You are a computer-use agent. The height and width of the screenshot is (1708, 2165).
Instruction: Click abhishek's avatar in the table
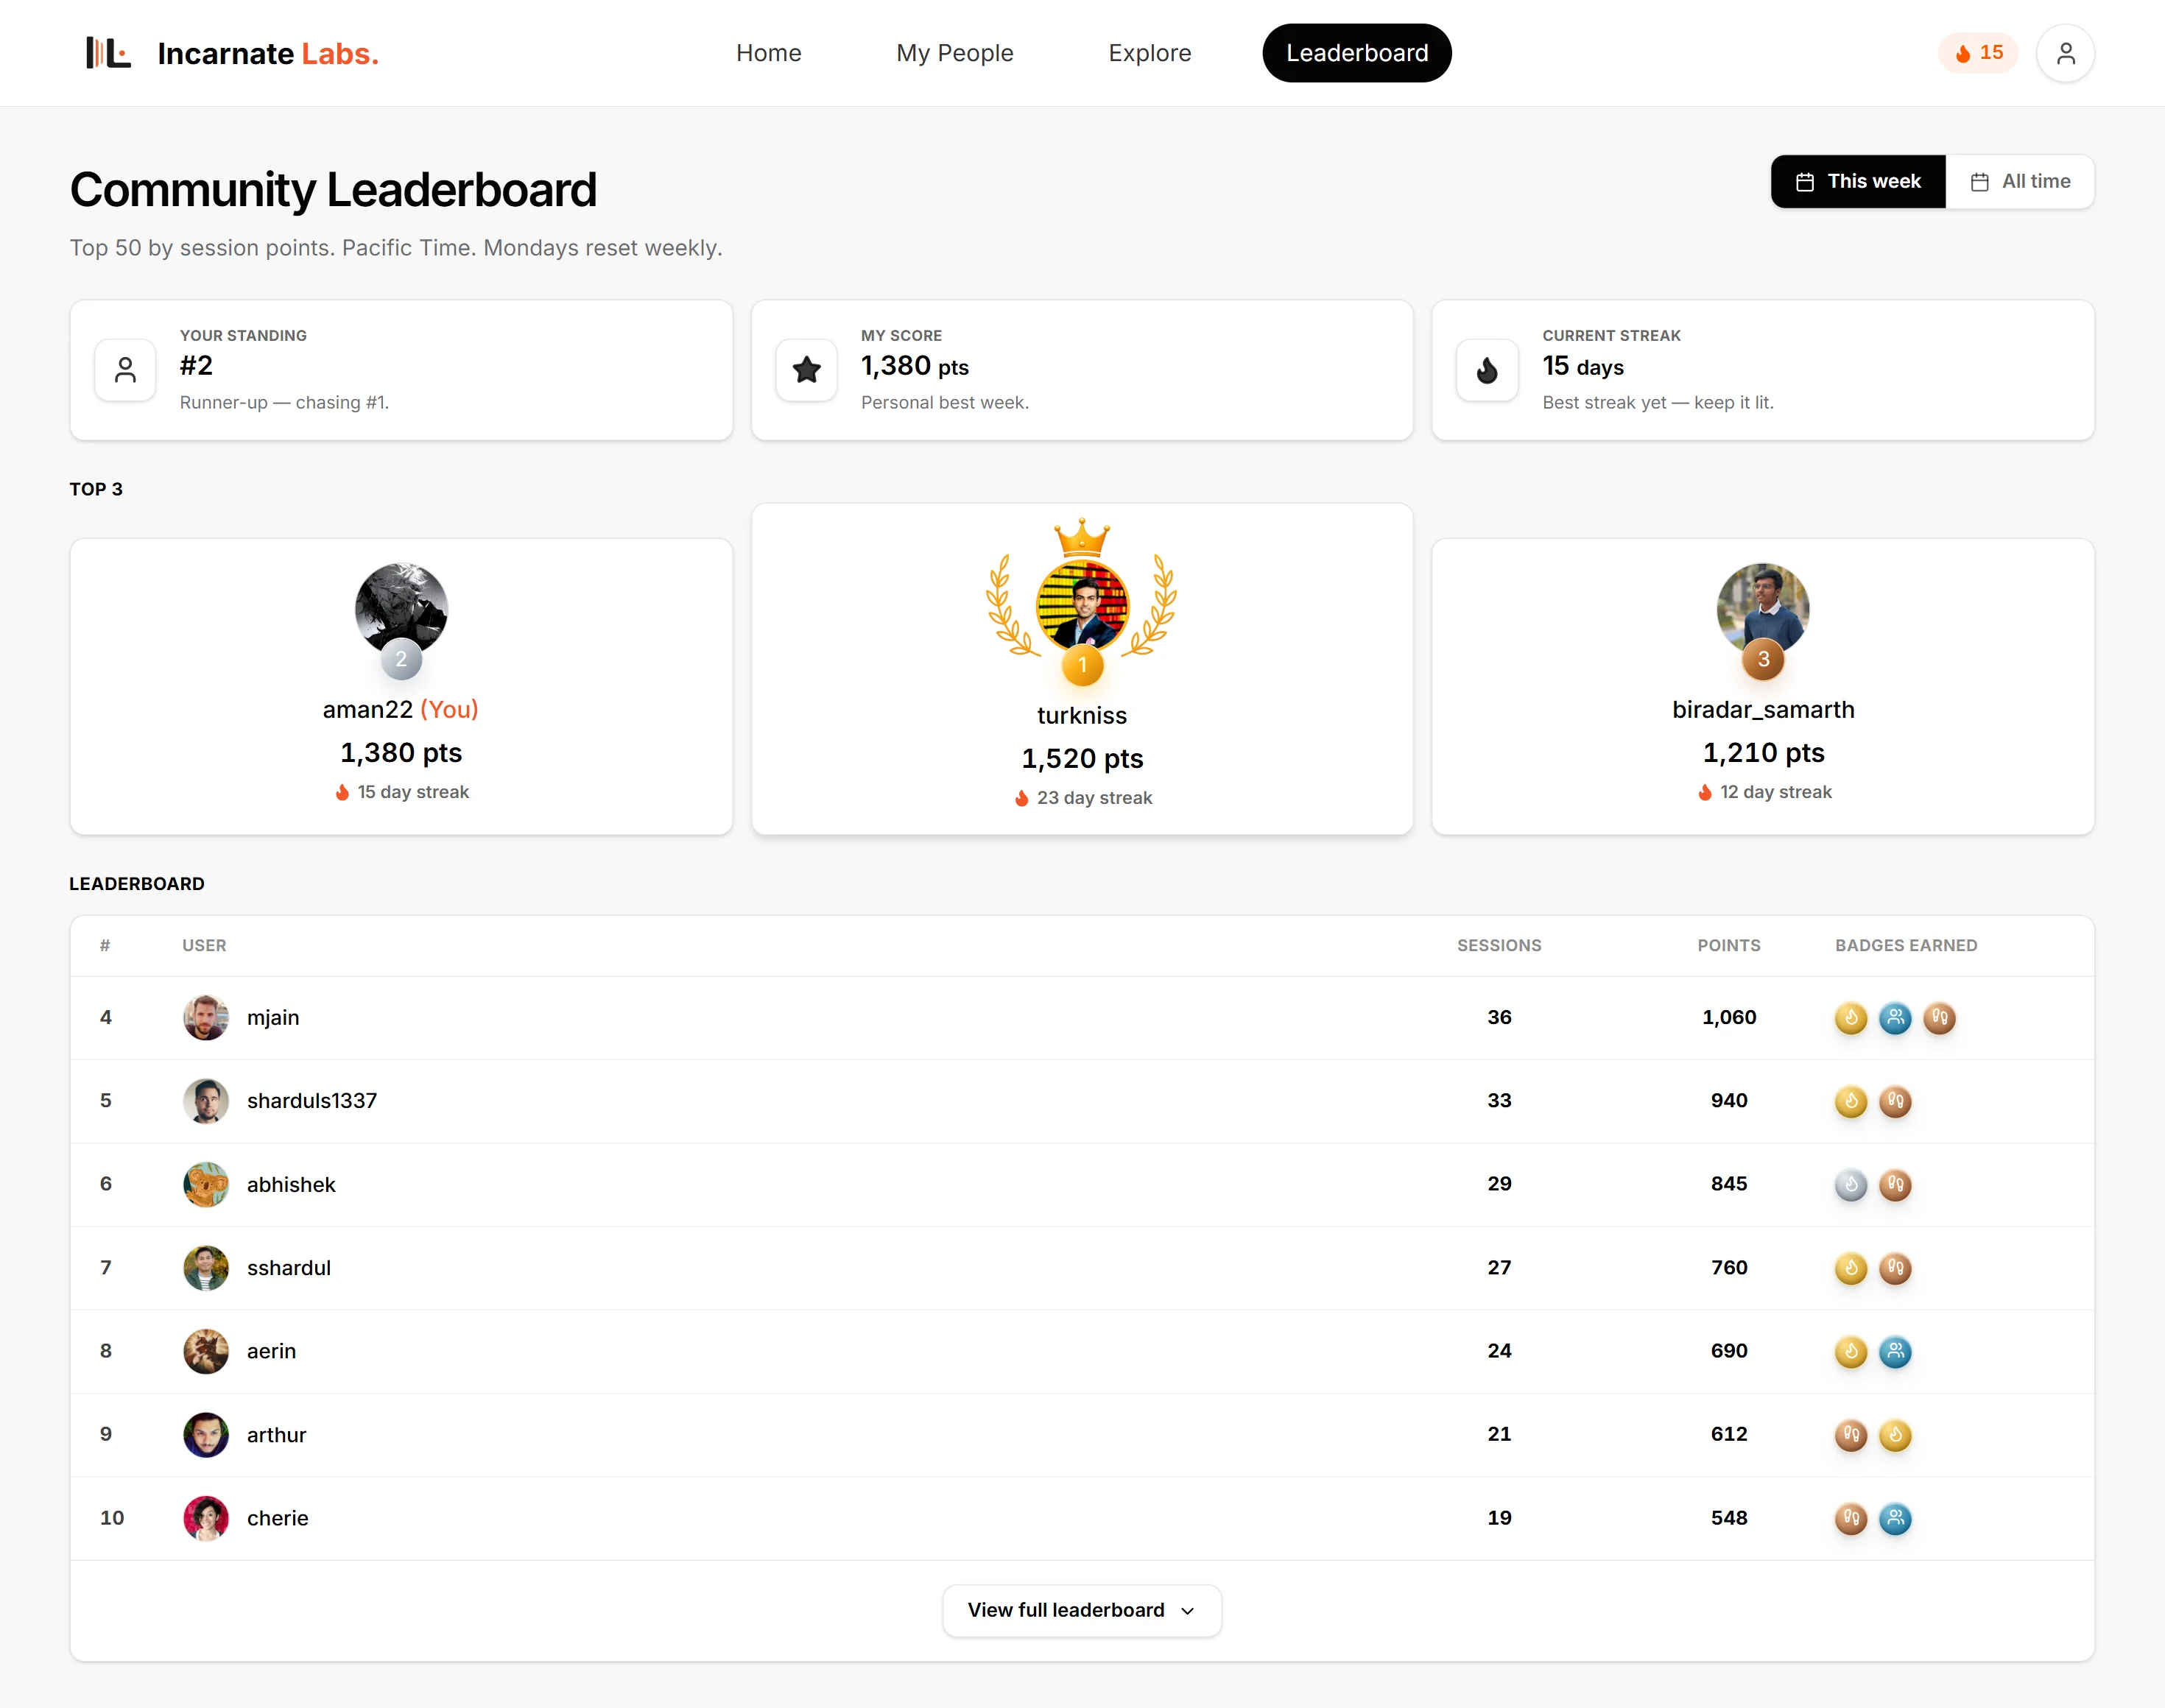(x=206, y=1185)
